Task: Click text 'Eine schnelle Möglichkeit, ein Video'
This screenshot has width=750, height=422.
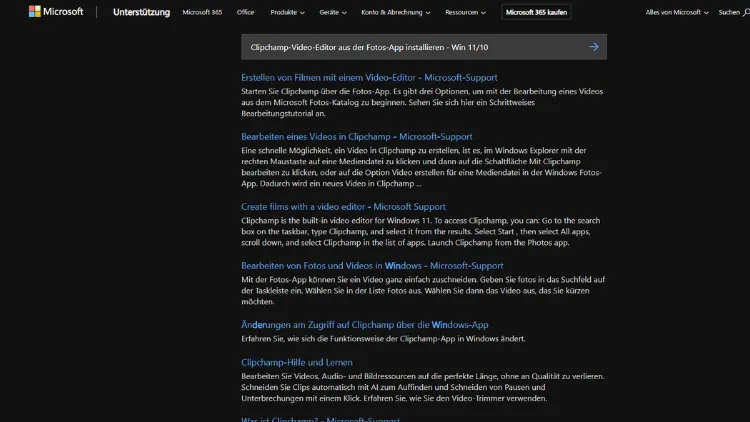Action: (304, 150)
